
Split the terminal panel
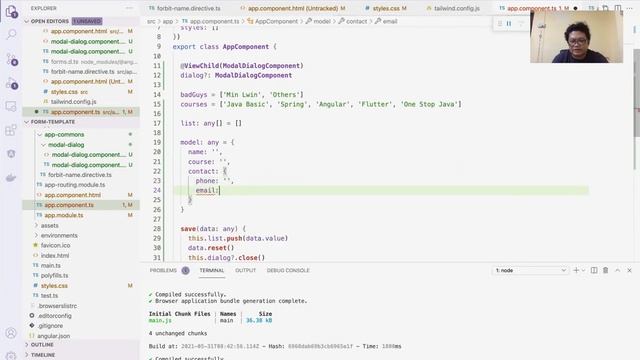point(594,270)
